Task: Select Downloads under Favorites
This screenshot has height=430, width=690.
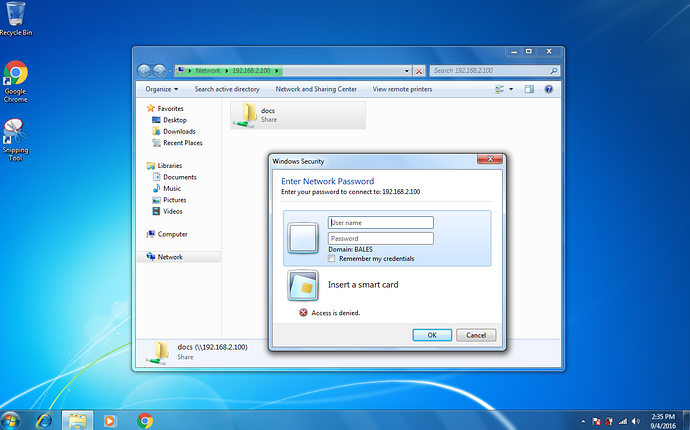Action: click(x=174, y=131)
